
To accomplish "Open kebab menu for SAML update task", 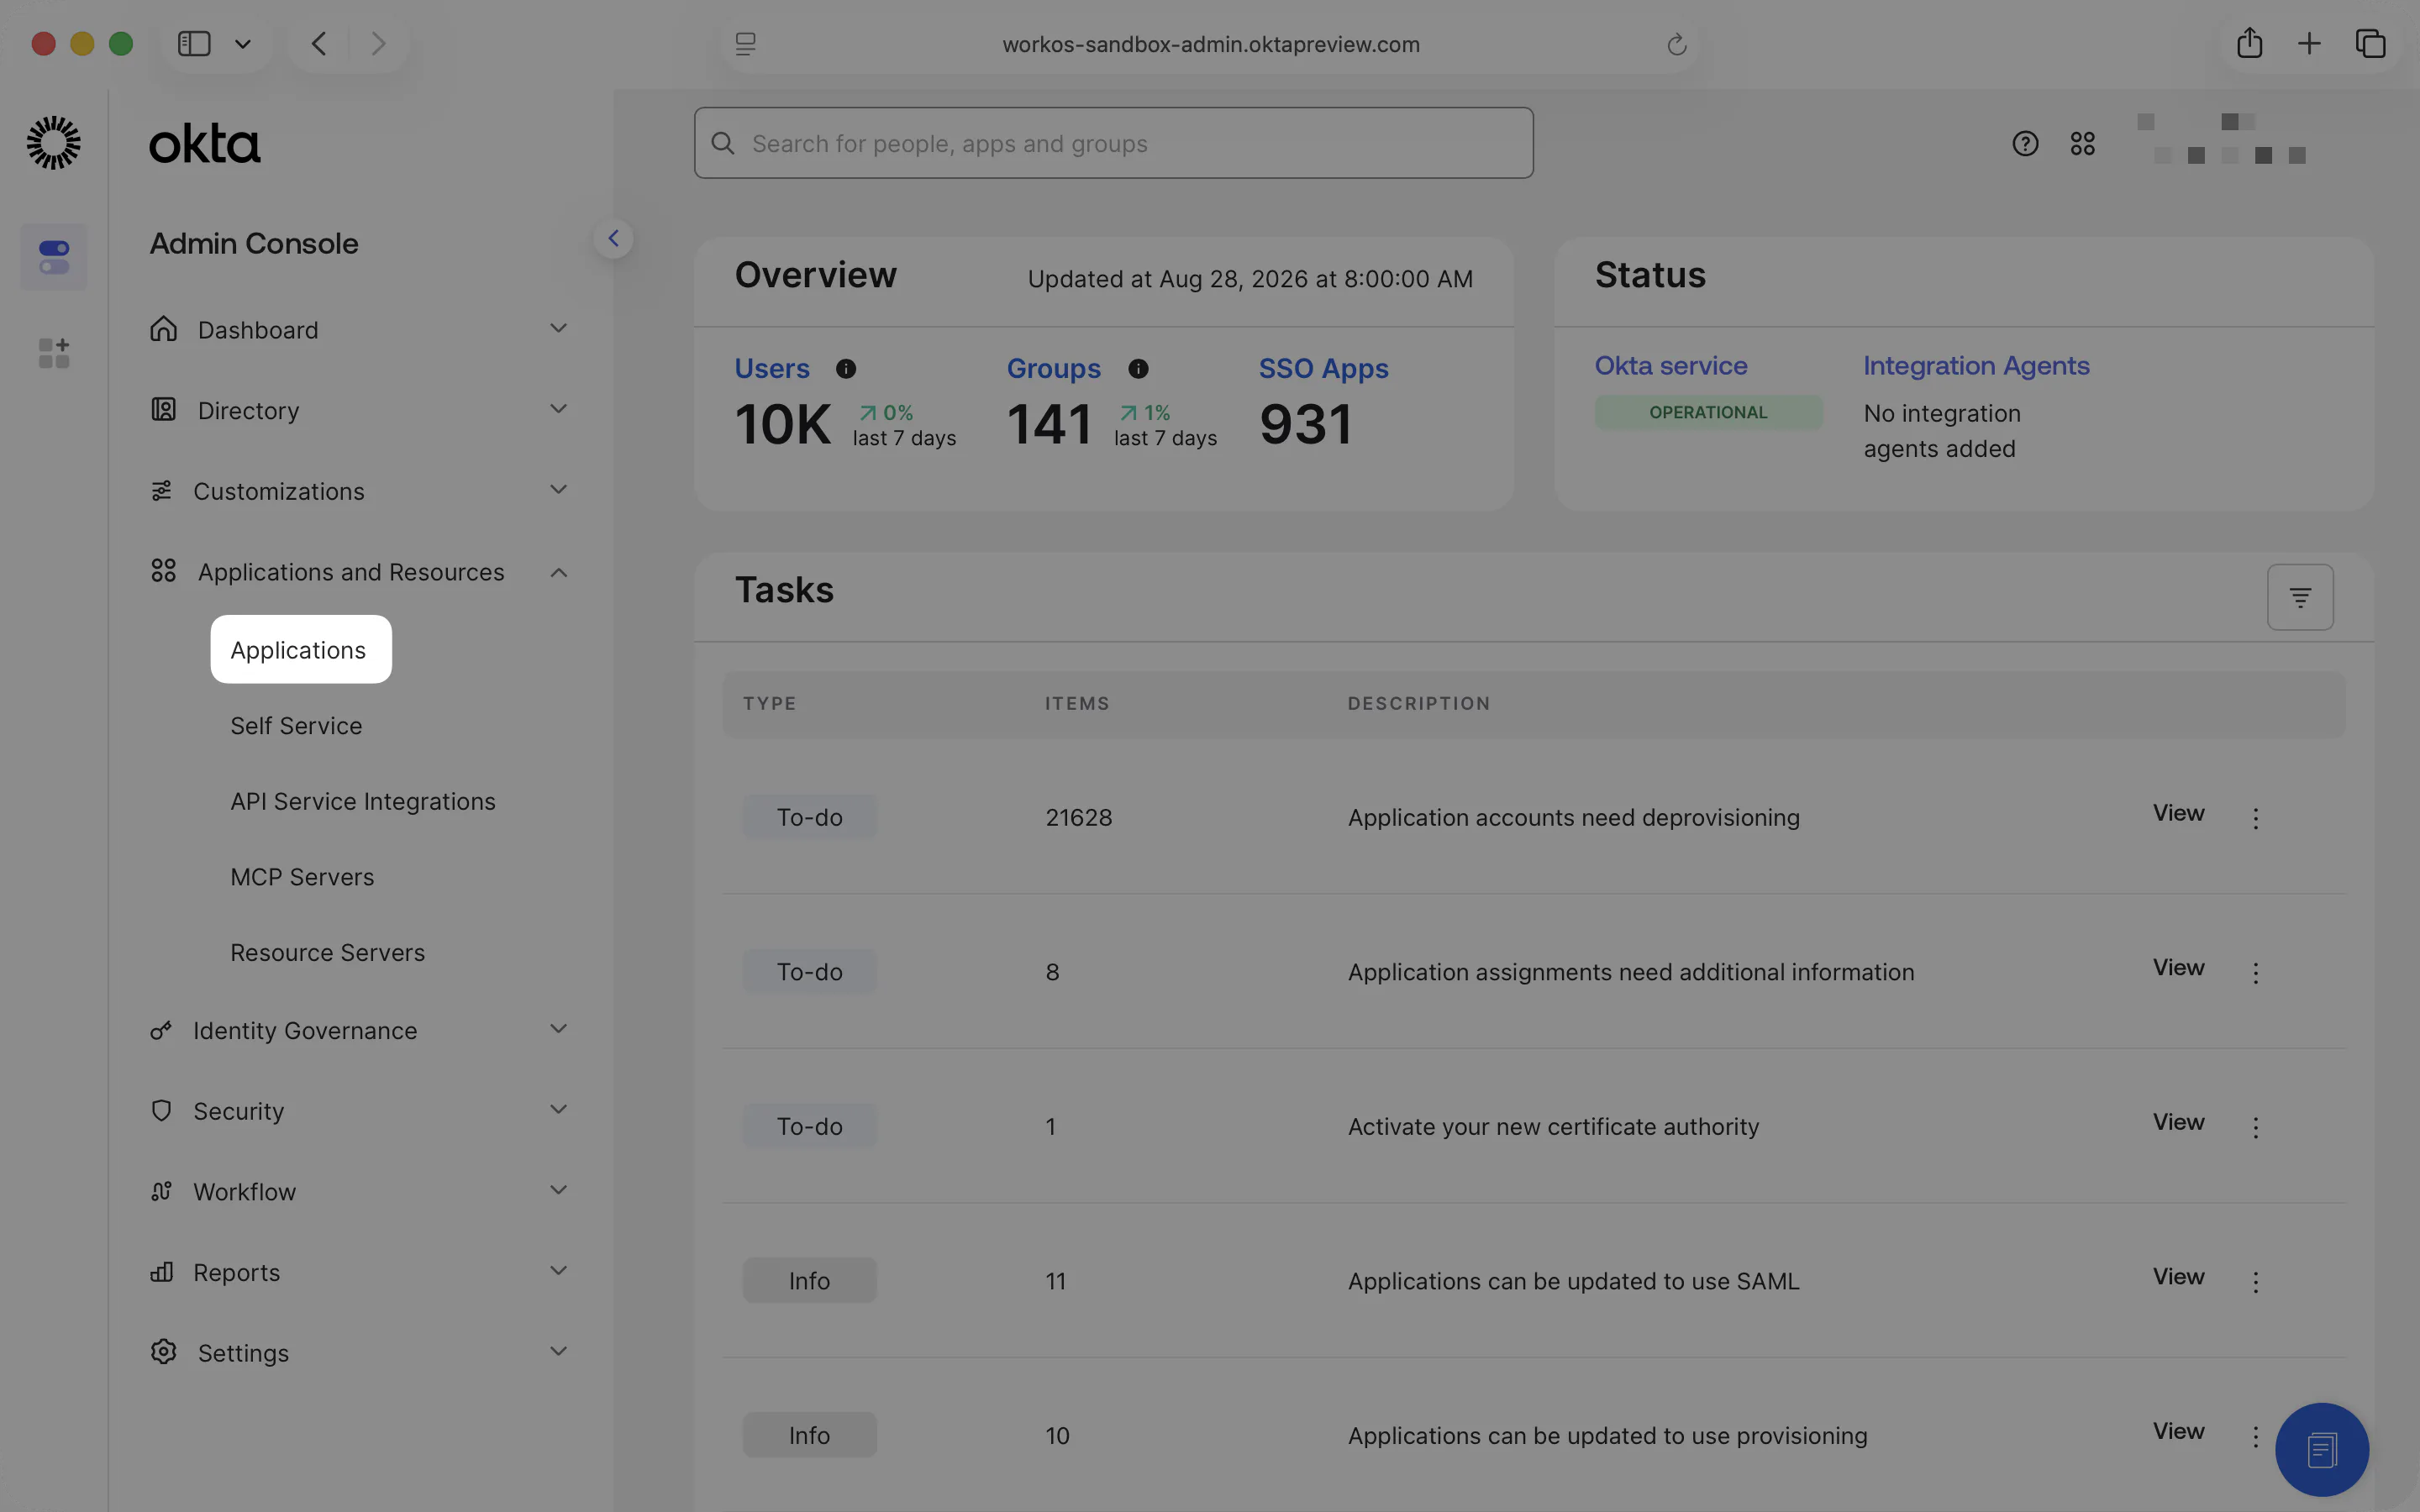I will pos(2255,1282).
